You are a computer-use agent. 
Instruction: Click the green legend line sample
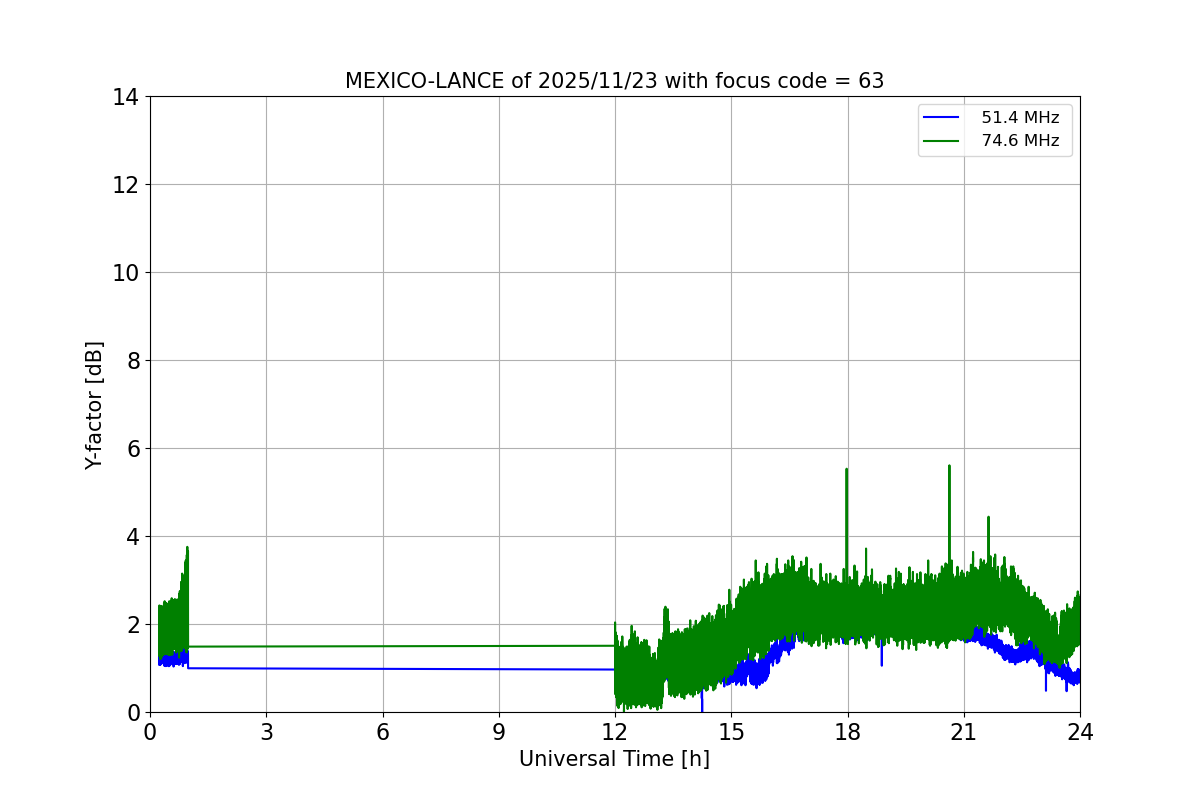(942, 141)
